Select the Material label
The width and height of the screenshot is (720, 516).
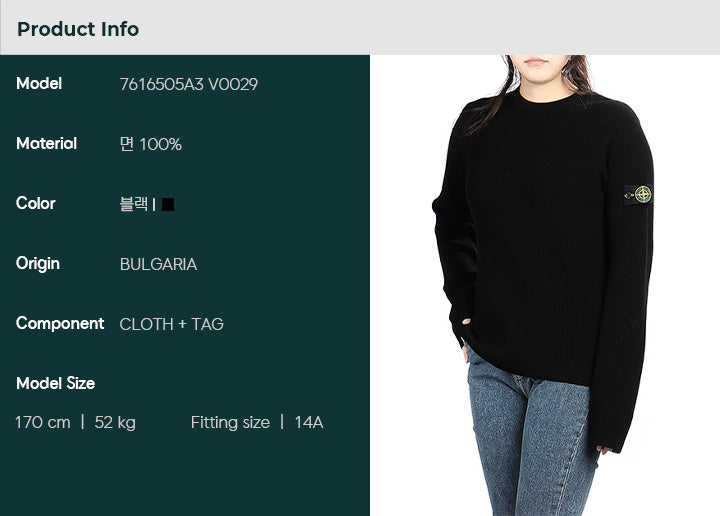click(x=46, y=143)
